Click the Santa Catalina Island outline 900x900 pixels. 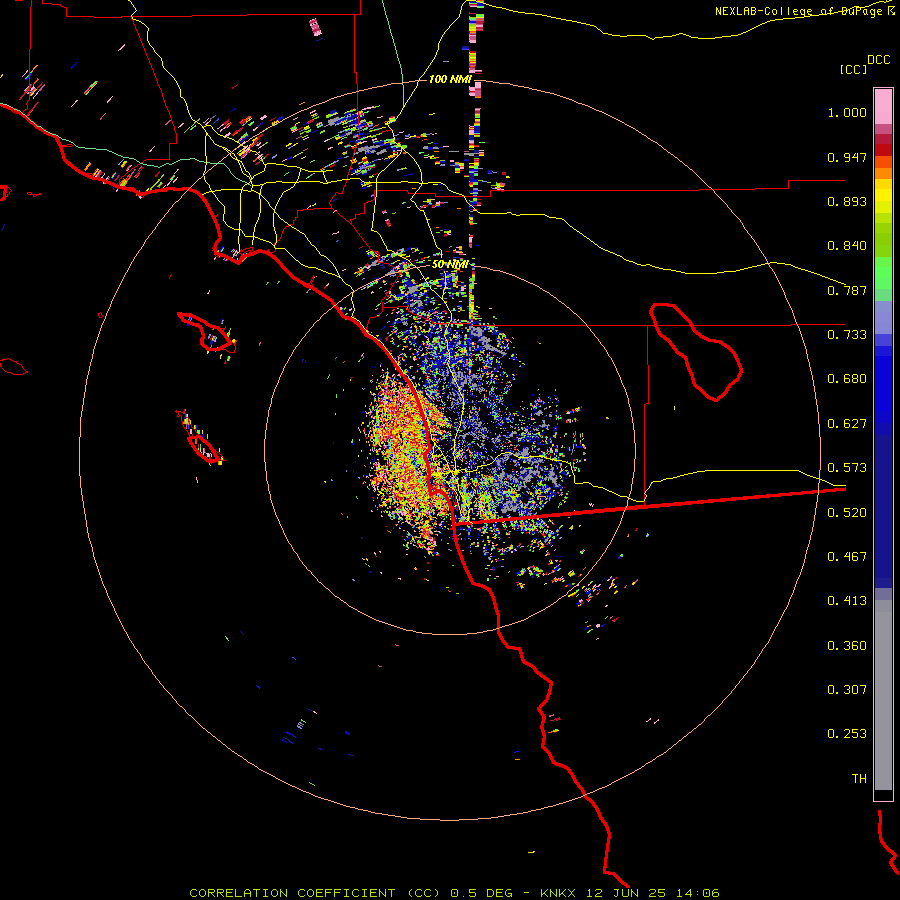click(x=207, y=332)
